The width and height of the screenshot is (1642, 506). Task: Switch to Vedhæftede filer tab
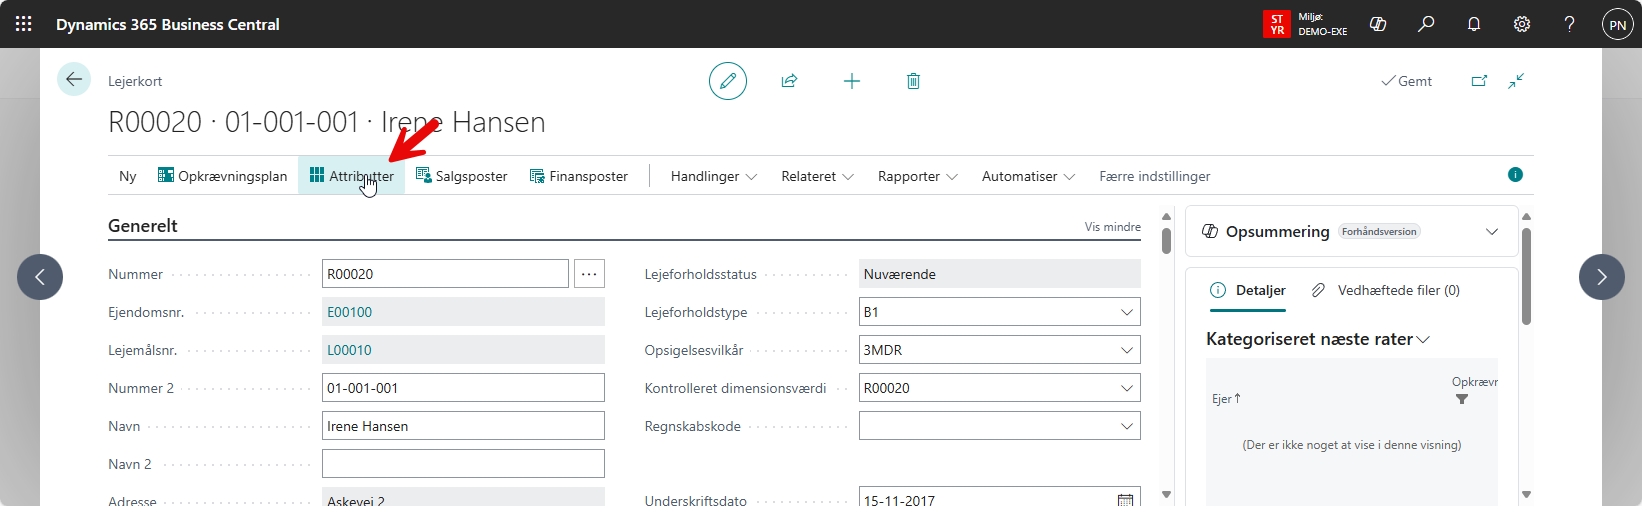[1386, 290]
